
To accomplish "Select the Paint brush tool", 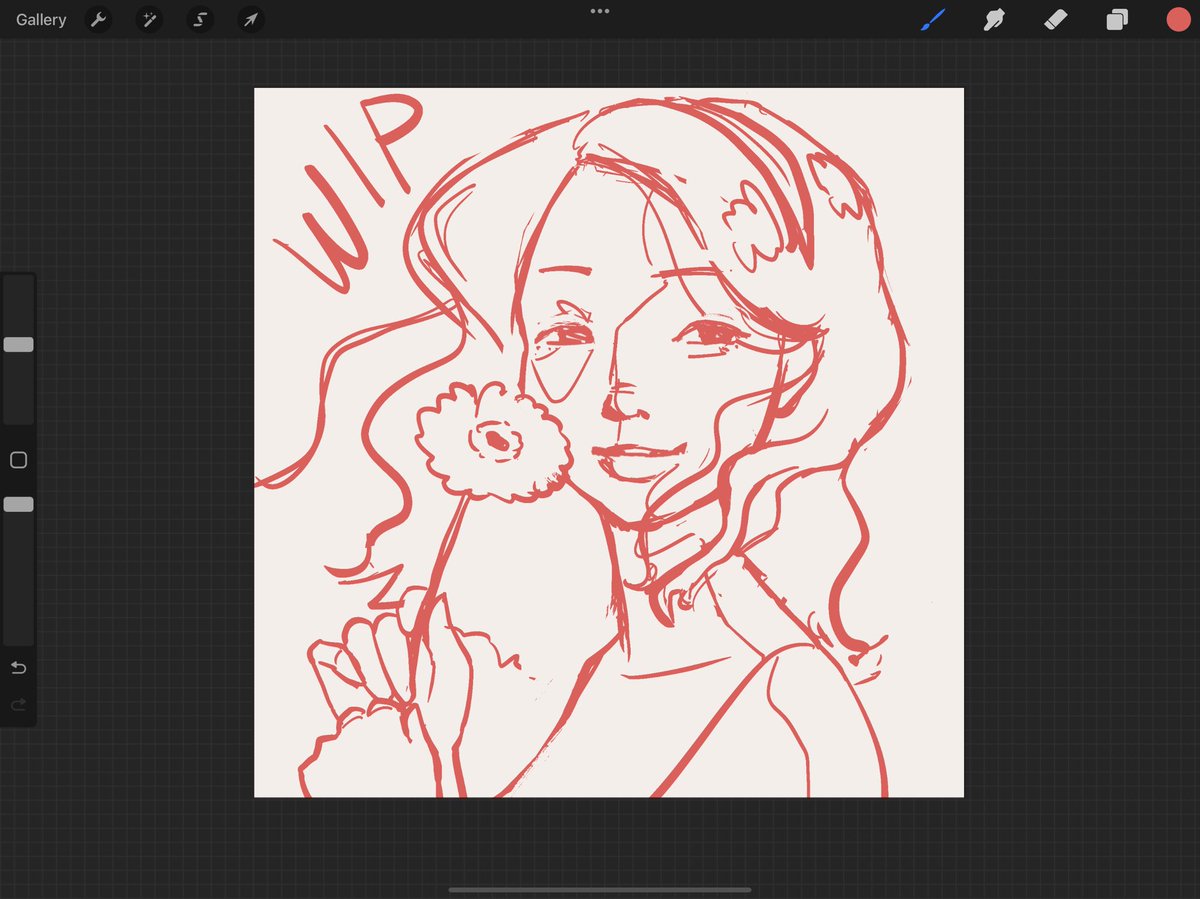I will coord(932,19).
